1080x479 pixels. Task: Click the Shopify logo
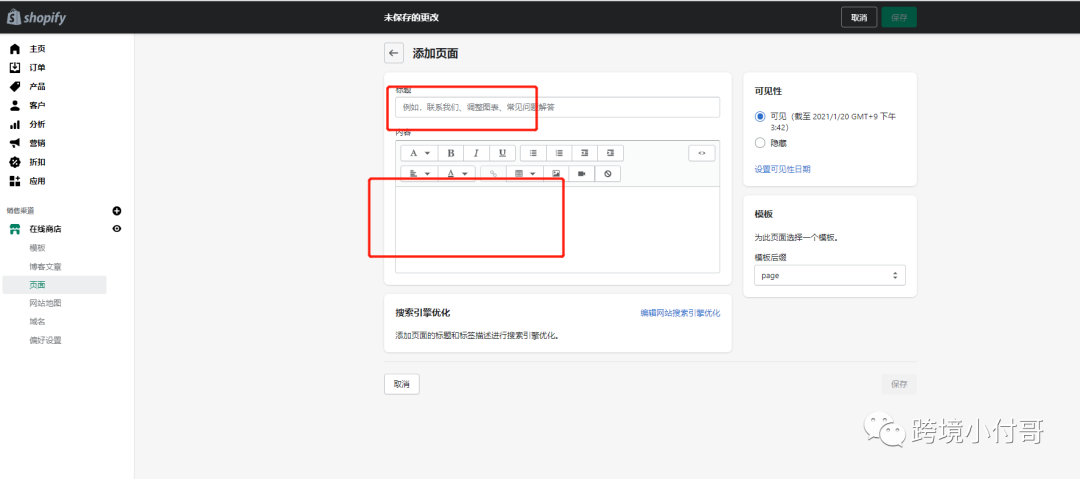pos(37,17)
